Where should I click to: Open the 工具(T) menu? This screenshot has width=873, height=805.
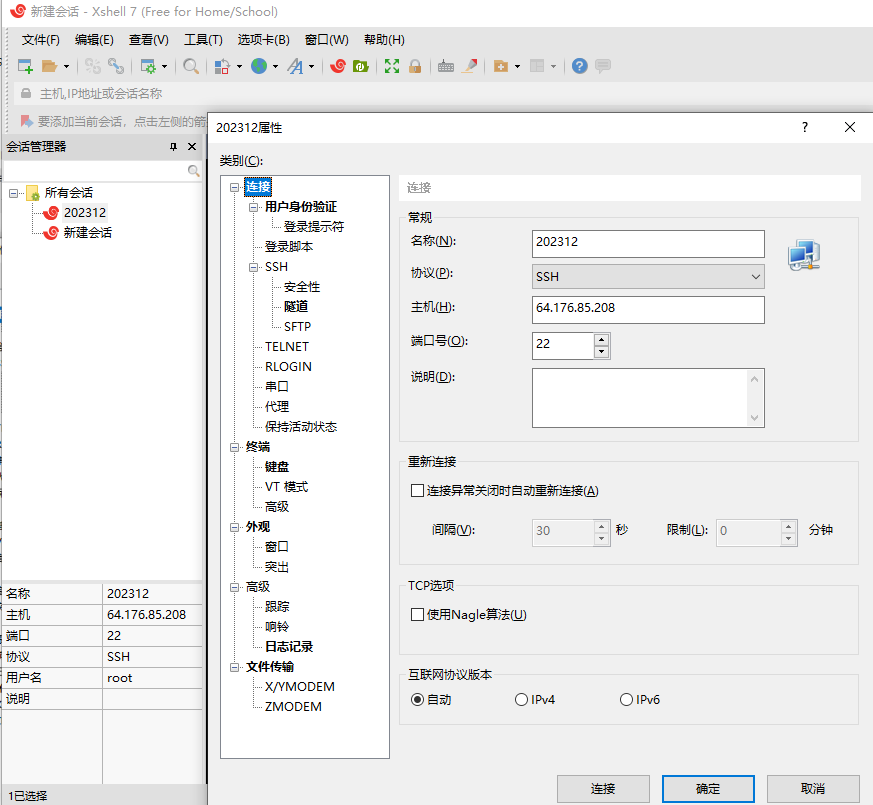[203, 40]
